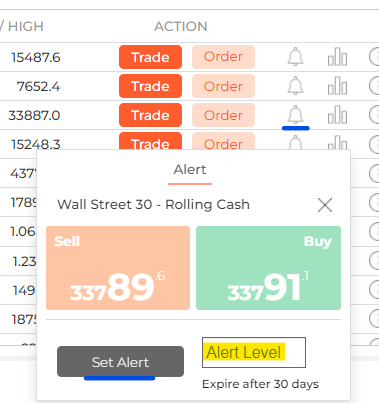Open the bar chart icon in the 7652.4 row

[337, 86]
